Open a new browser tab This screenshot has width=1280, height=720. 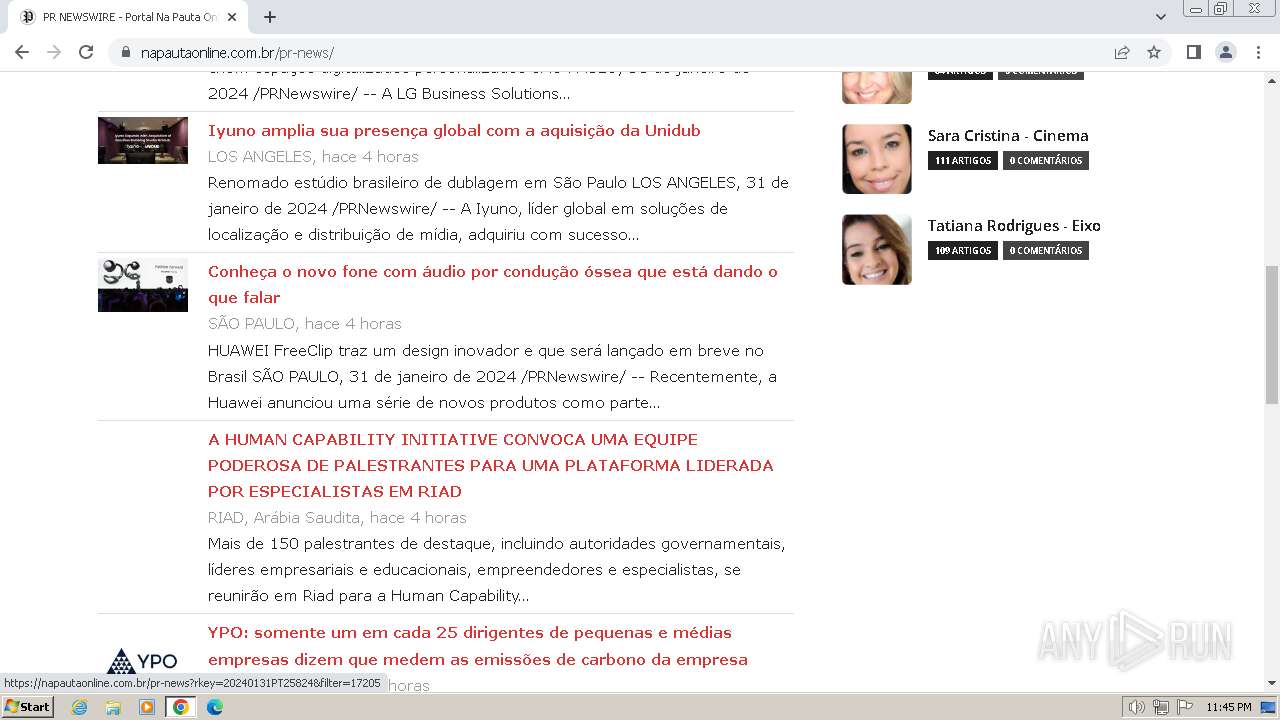pyautogui.click(x=270, y=17)
